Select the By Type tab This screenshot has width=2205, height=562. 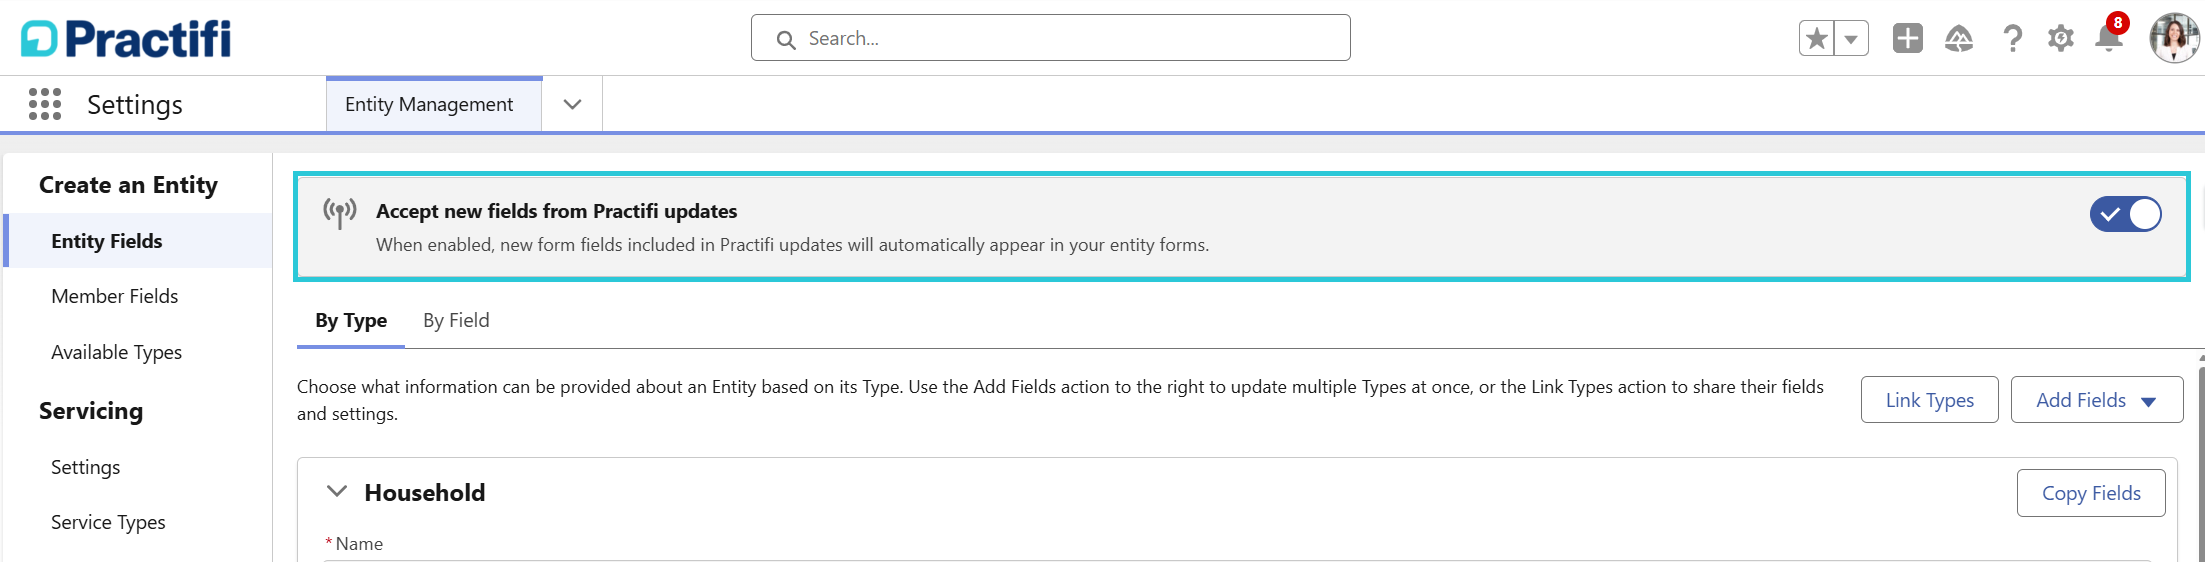(x=351, y=321)
